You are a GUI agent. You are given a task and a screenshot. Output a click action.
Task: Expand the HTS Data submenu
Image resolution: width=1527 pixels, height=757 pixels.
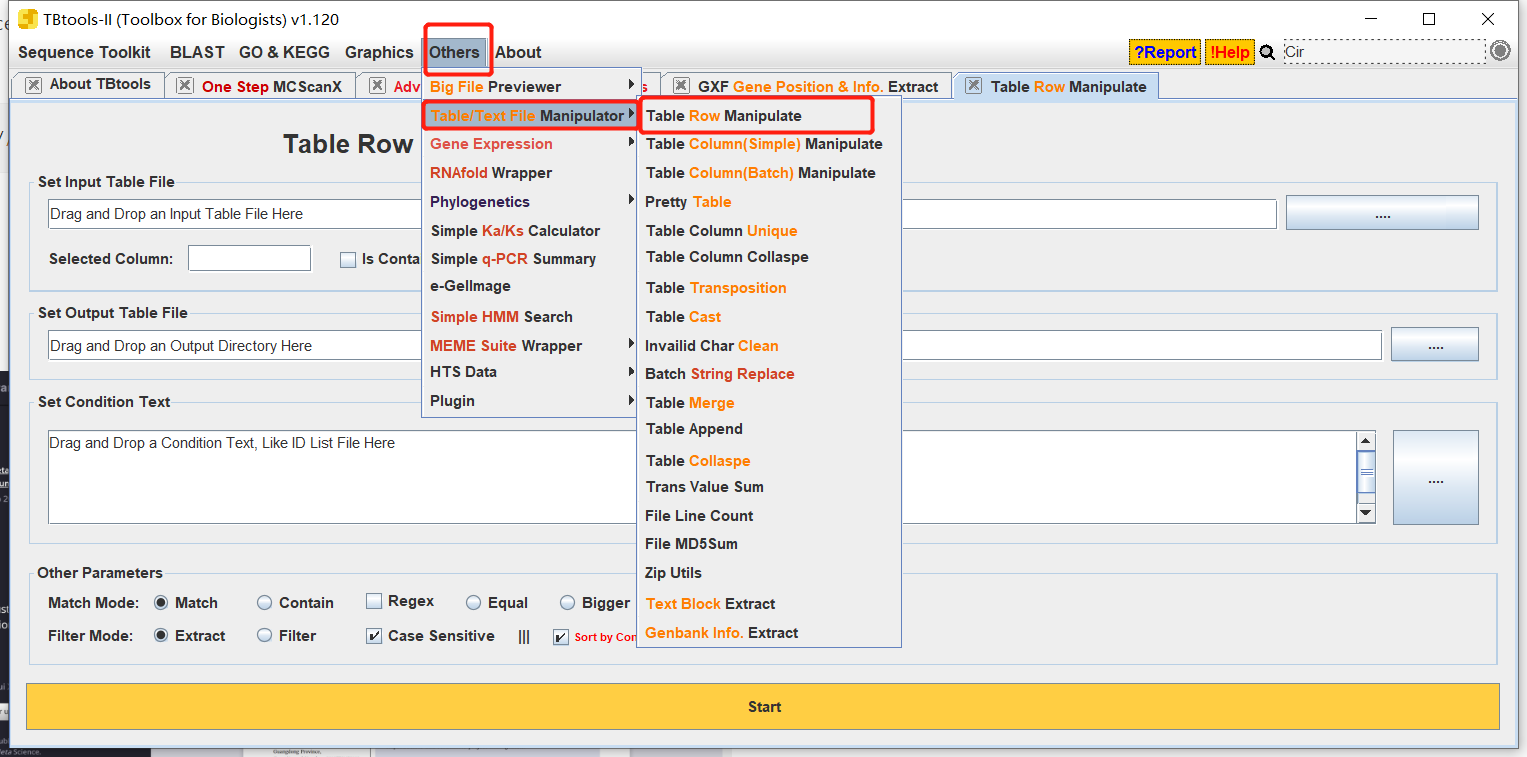(x=529, y=372)
